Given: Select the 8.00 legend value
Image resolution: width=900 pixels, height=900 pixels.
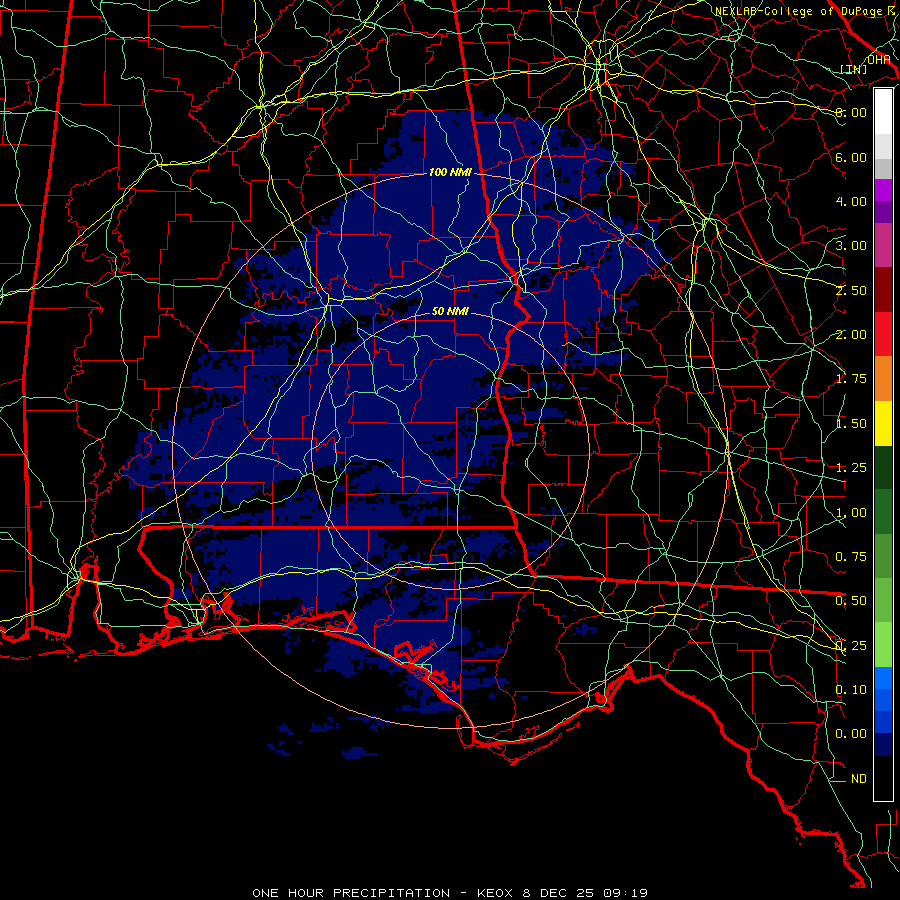Looking at the screenshot, I should (x=851, y=112).
